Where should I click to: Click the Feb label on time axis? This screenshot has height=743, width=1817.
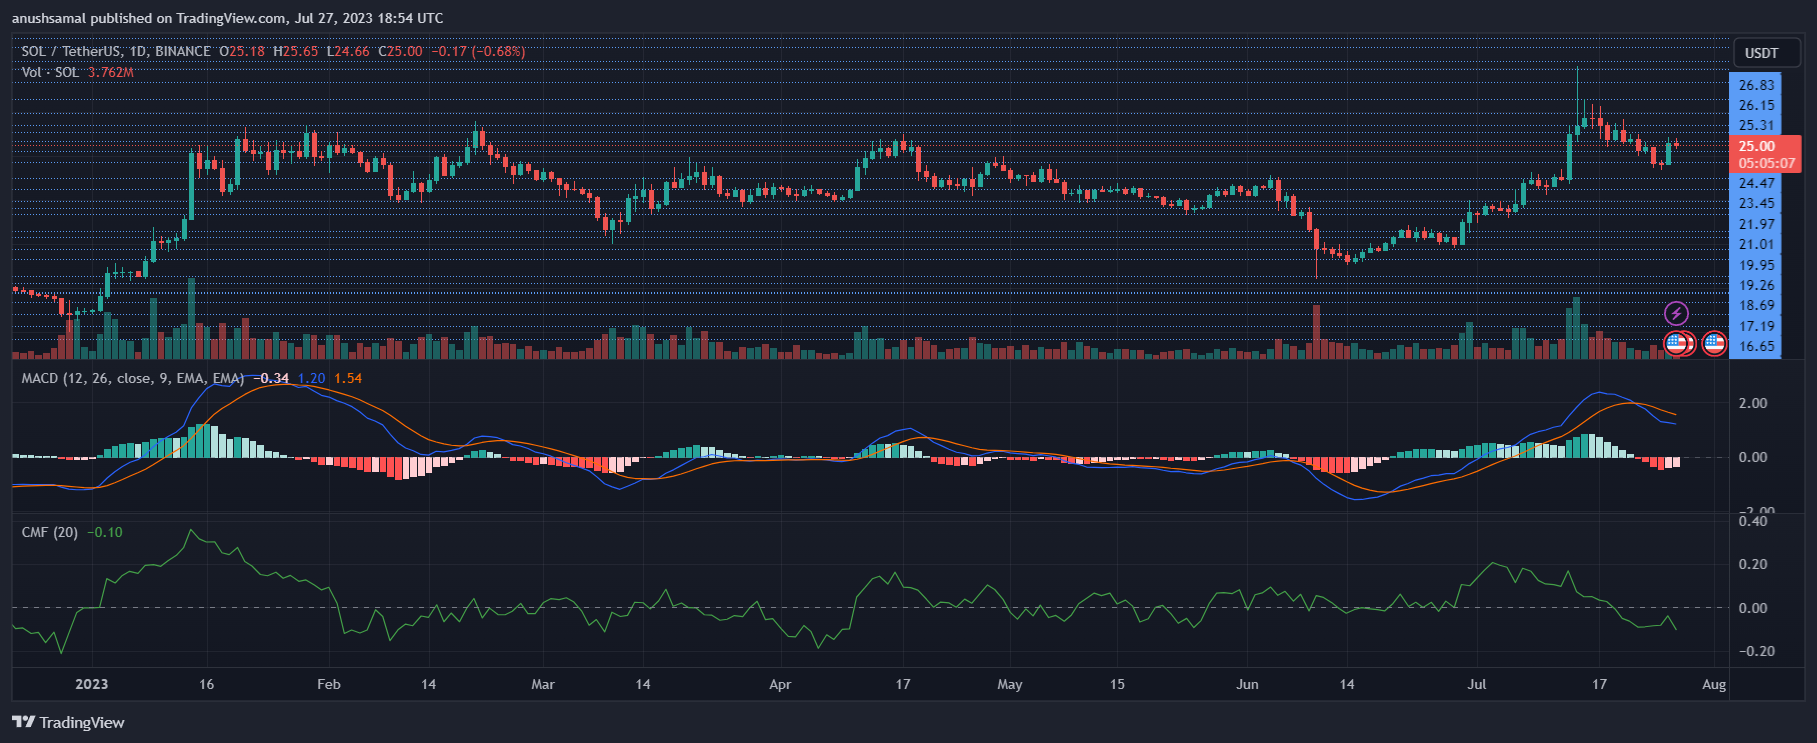pos(328,684)
